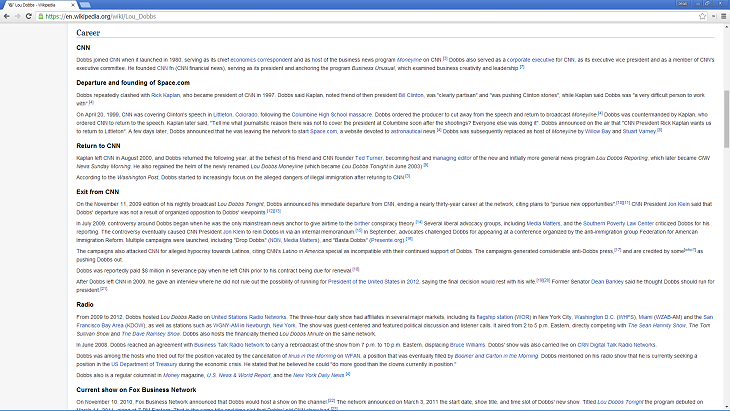Open the Rick Kaplan article link
The height and width of the screenshot is (411, 730).
[165, 95]
